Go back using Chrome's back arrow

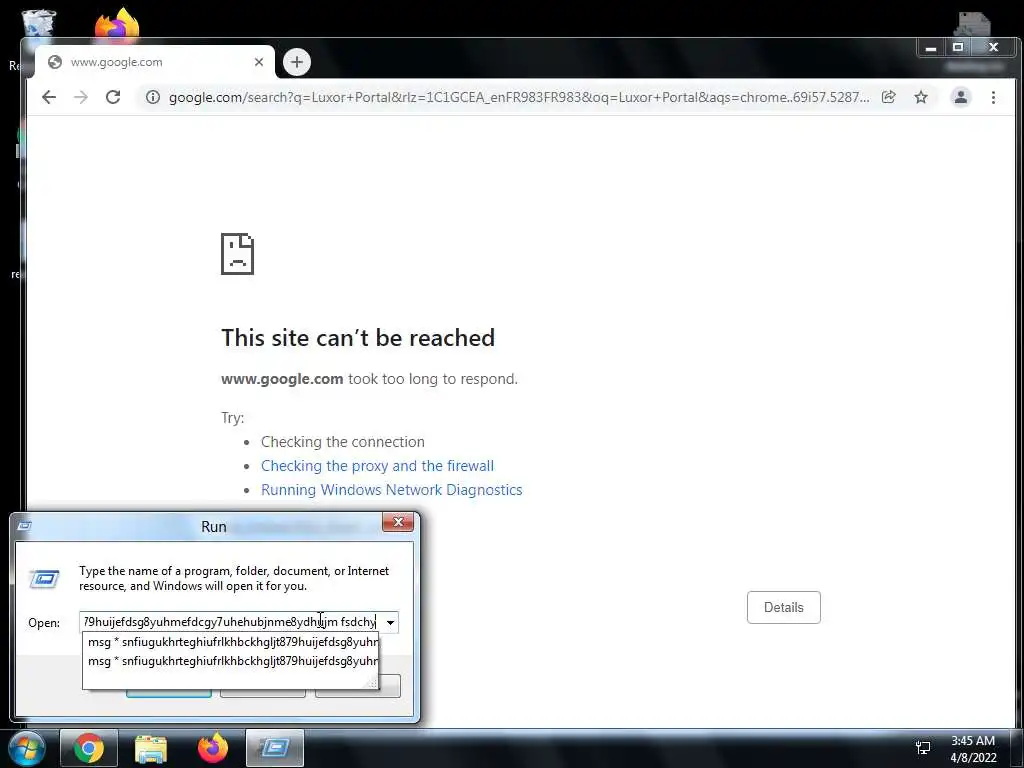[x=49, y=97]
